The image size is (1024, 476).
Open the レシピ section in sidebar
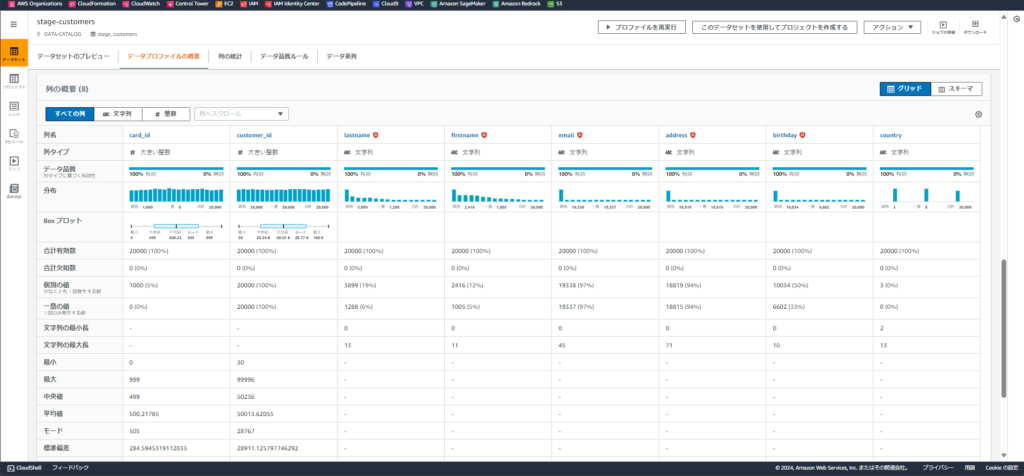pos(14,109)
